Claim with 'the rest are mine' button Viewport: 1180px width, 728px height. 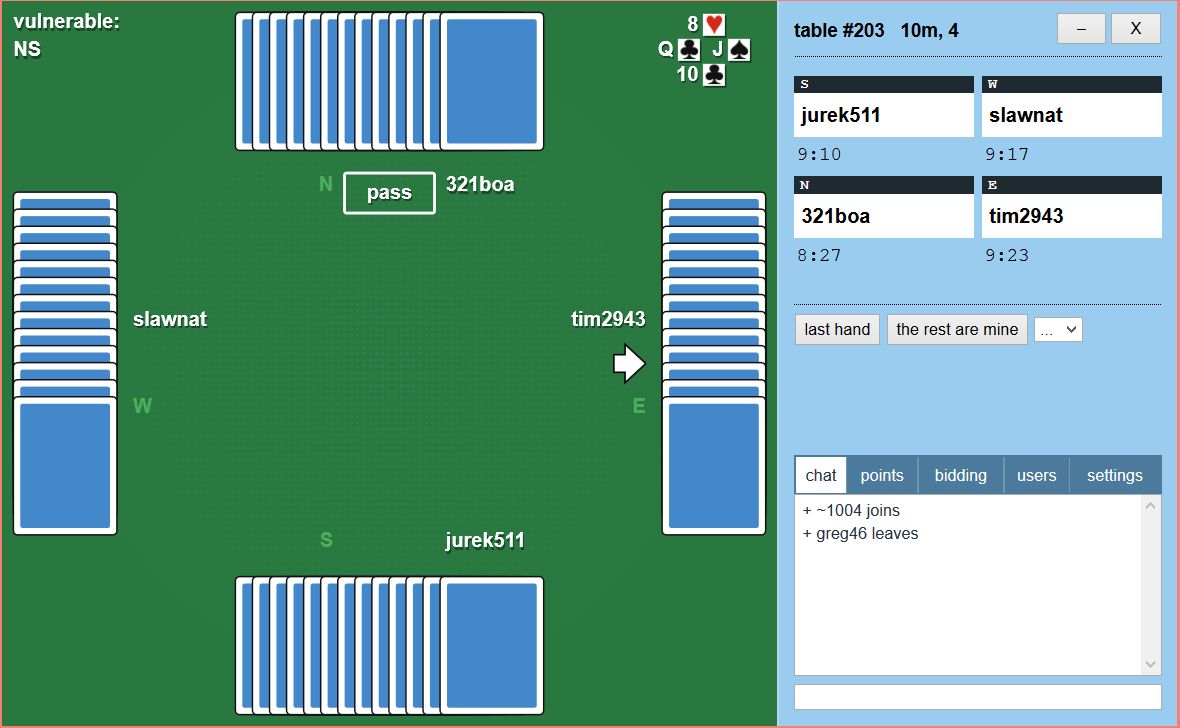(x=957, y=329)
